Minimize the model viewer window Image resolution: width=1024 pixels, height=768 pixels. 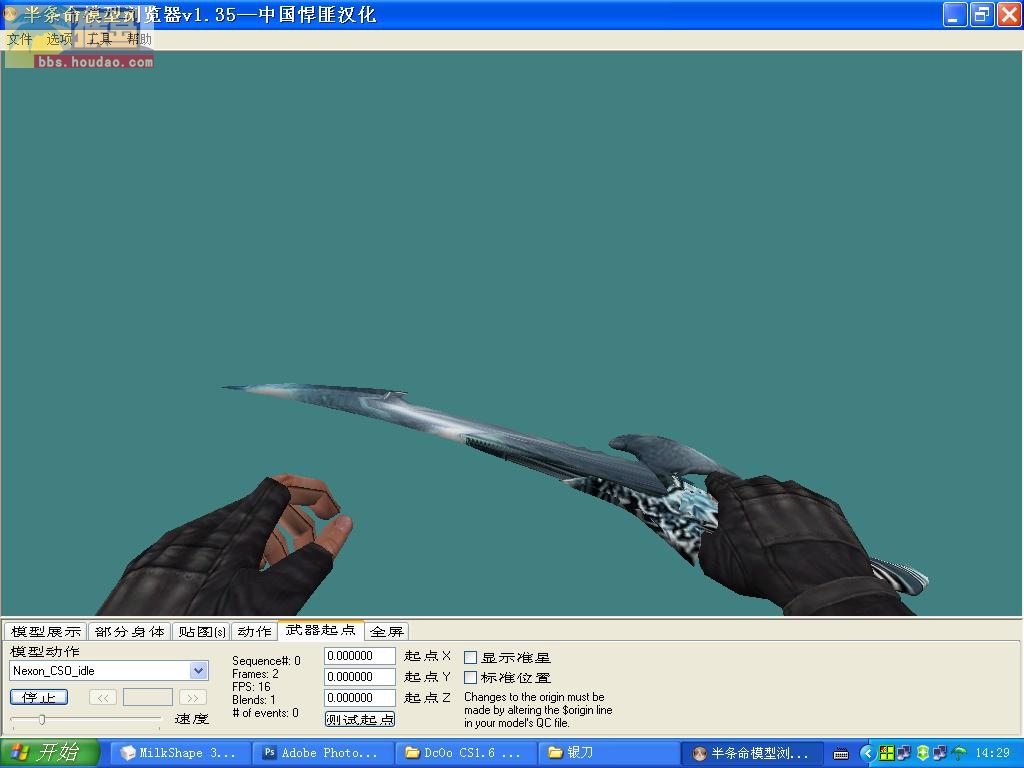click(955, 14)
